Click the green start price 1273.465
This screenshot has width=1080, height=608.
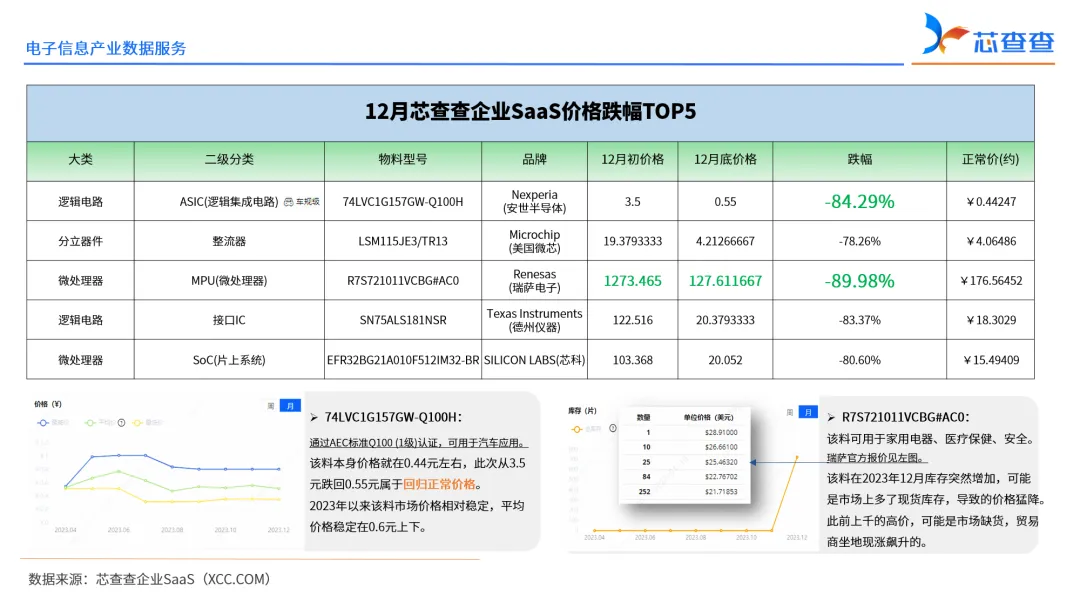pyautogui.click(x=632, y=281)
